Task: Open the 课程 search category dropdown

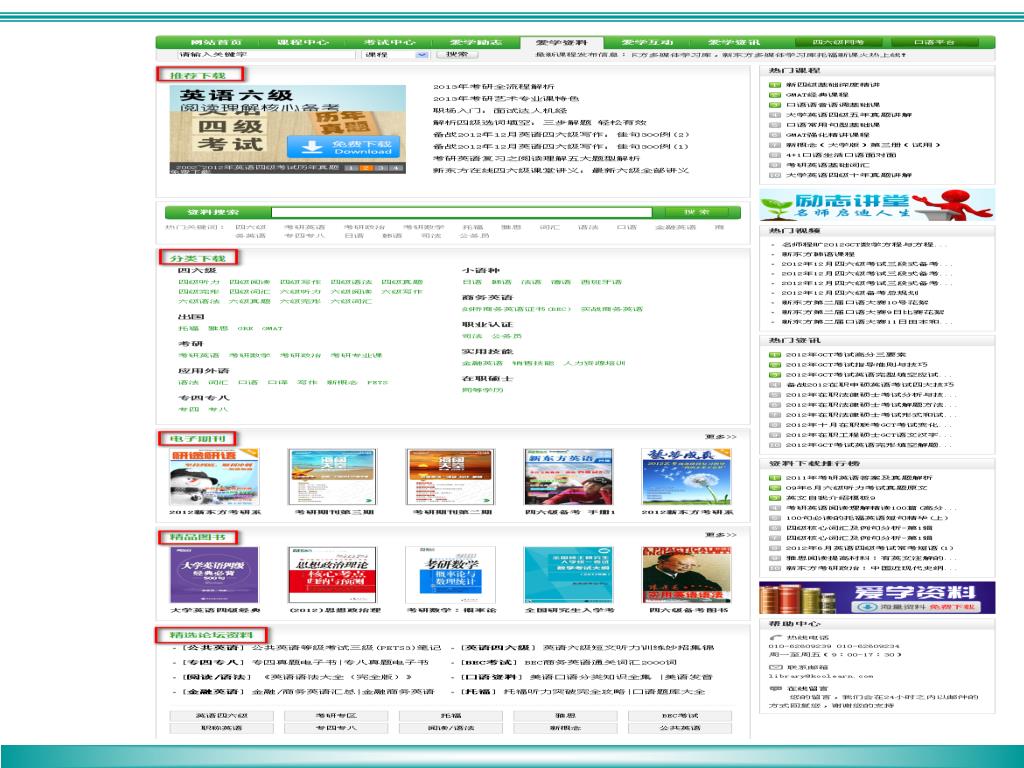Action: coord(389,55)
